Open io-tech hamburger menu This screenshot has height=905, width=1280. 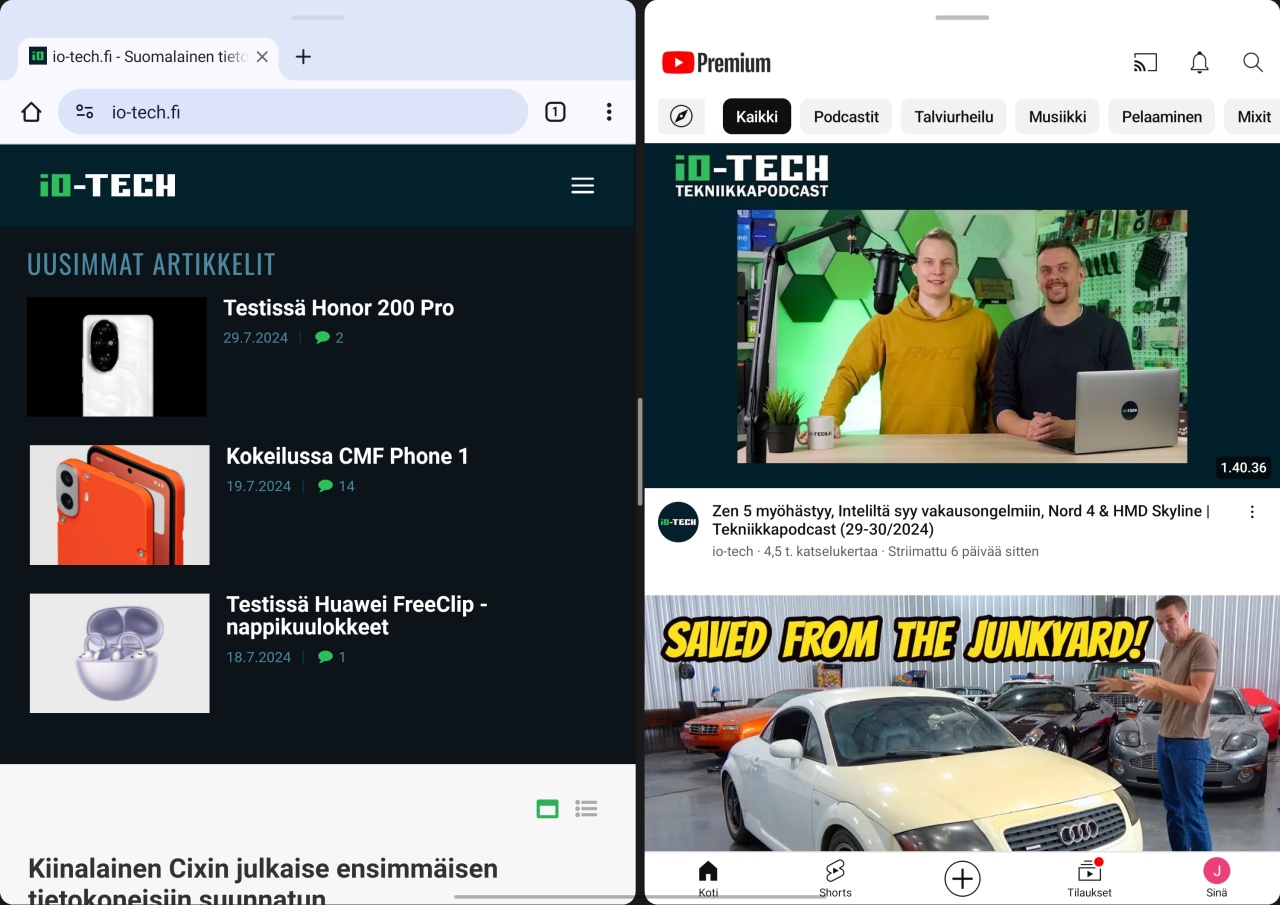coord(582,186)
